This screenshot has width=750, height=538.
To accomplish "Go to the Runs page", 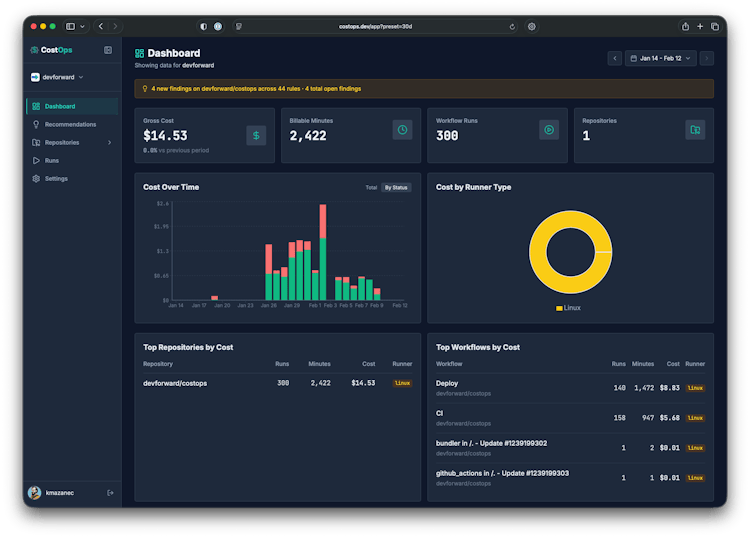I will pos(52,160).
